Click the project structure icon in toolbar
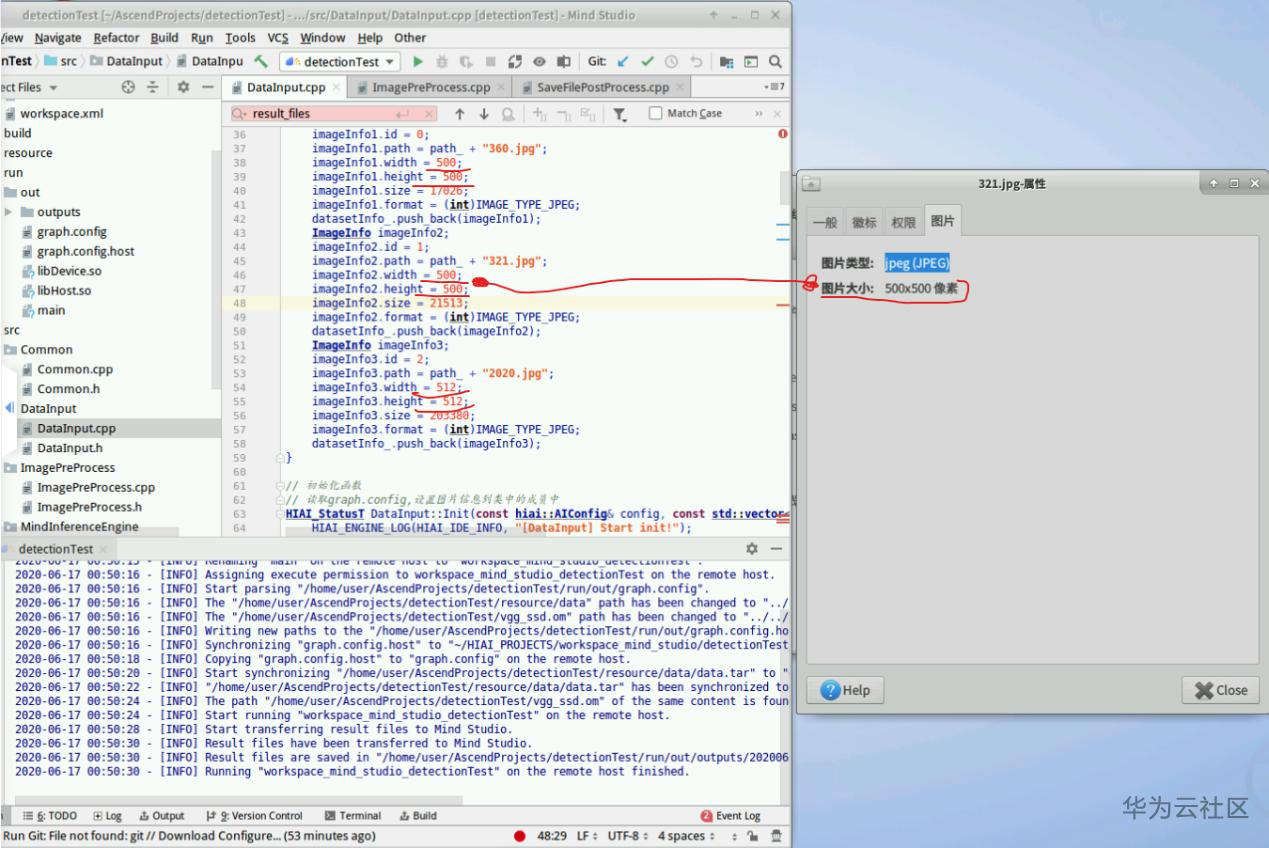 (727, 61)
